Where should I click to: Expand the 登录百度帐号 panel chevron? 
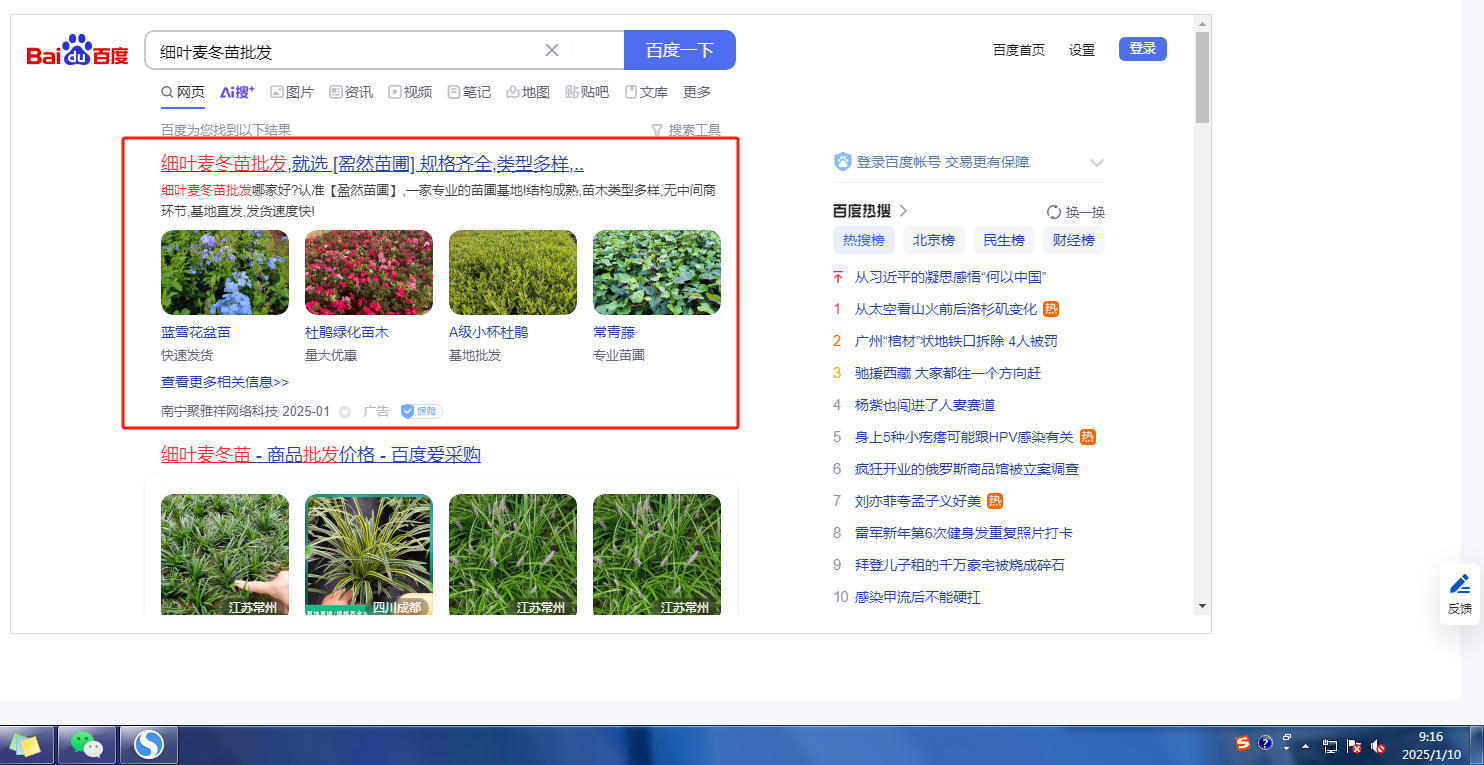click(1096, 162)
